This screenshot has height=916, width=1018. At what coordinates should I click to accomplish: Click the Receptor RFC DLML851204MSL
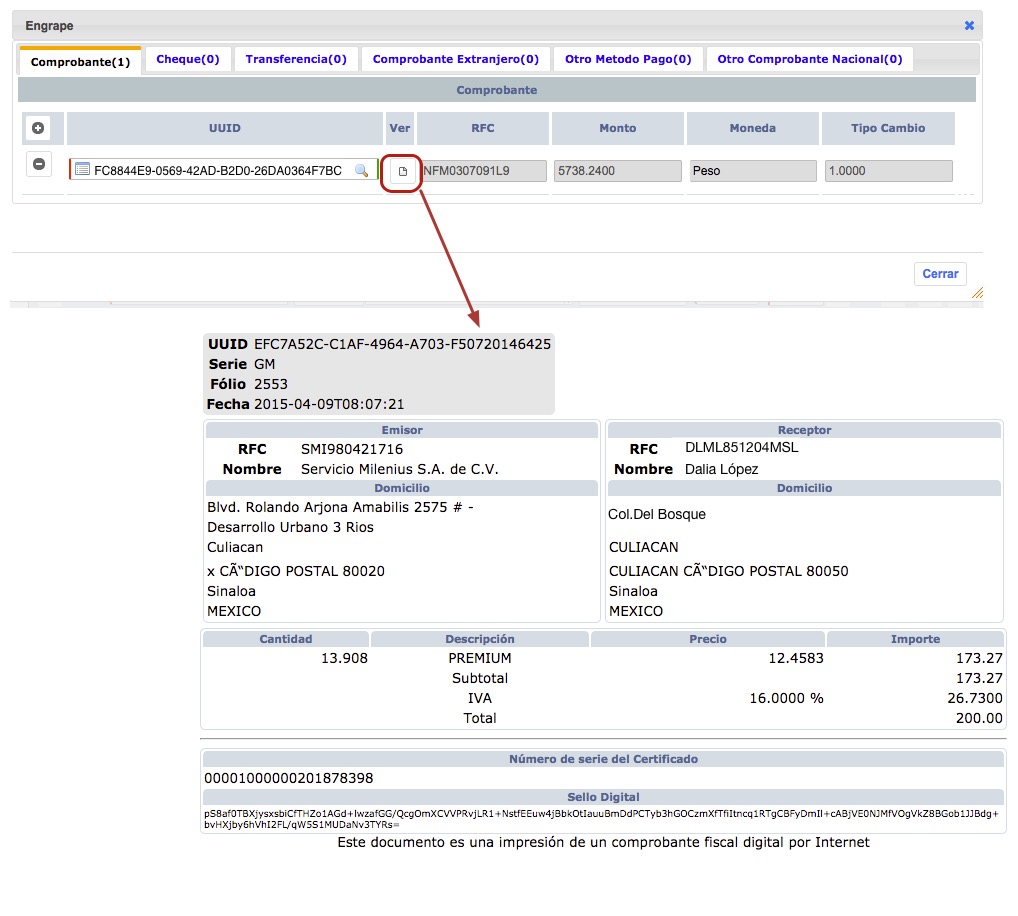pyautogui.click(x=741, y=447)
